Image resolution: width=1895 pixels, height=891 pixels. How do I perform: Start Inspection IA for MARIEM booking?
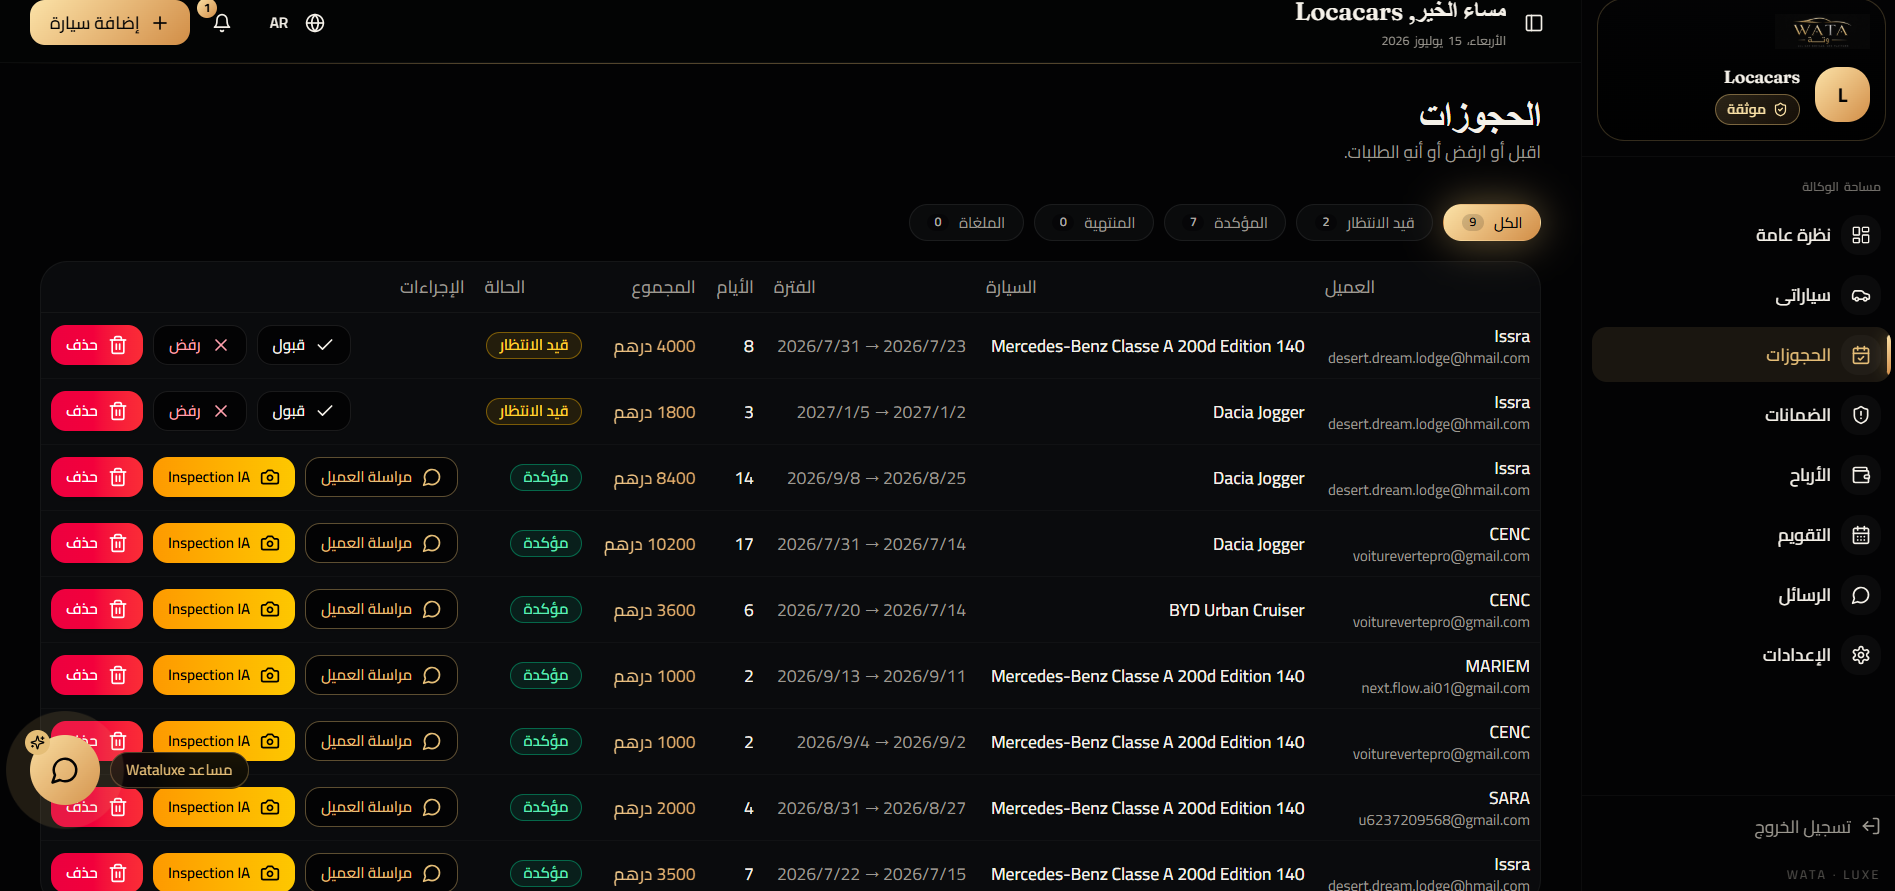click(224, 675)
